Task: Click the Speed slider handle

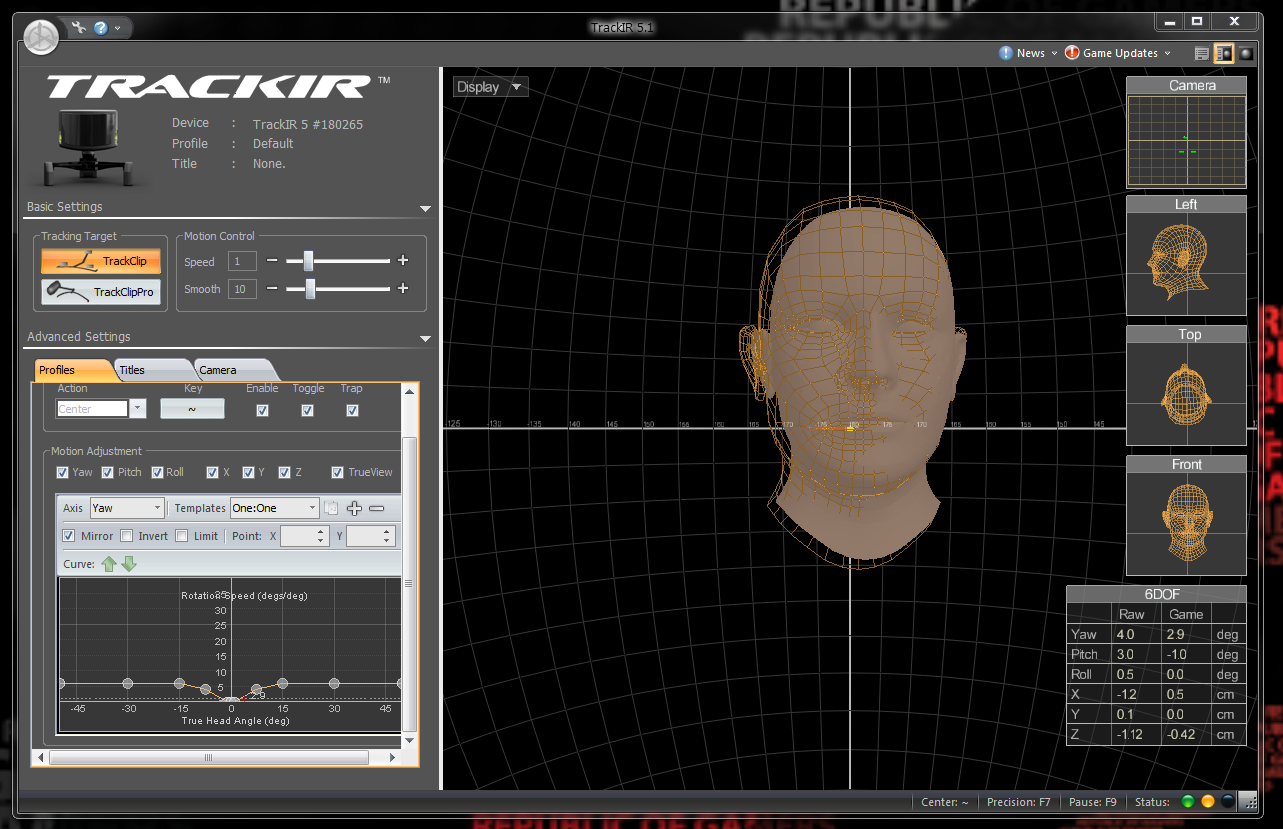Action: click(308, 261)
